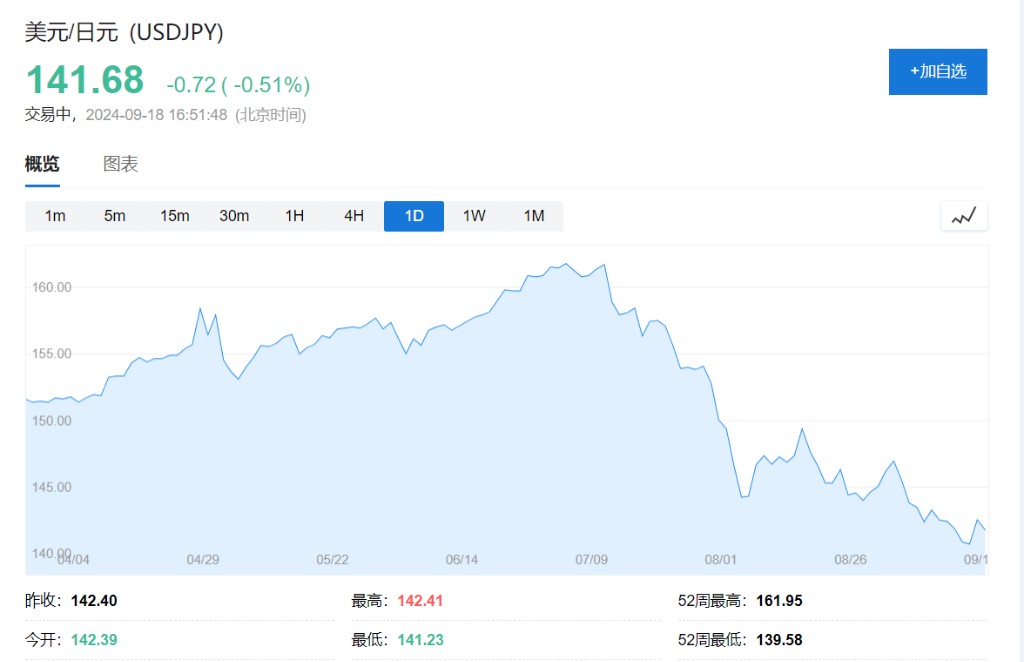The height and width of the screenshot is (662, 1024).
Task: Choose the 1M monthly interval
Action: coord(534,216)
